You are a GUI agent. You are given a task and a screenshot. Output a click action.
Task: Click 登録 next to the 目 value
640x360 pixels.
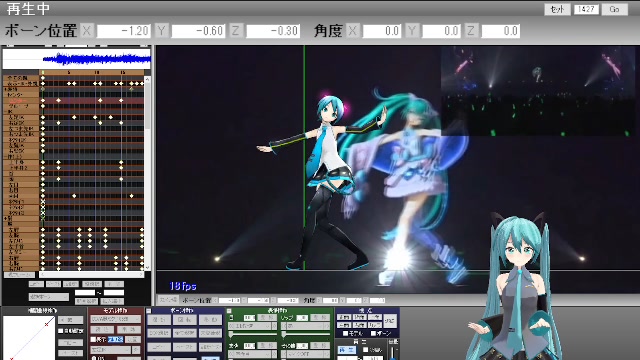267,318
